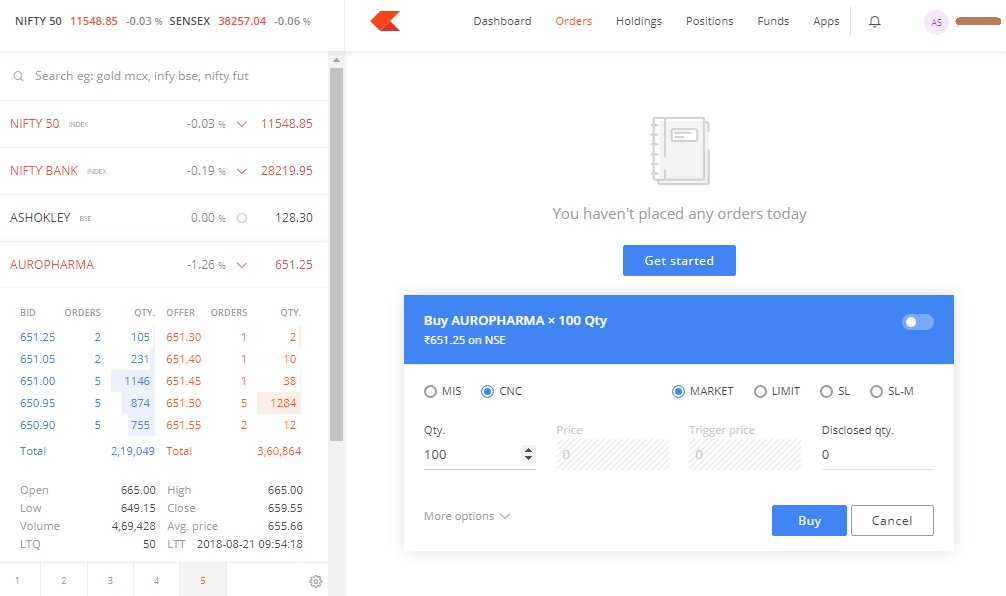Open the Holdings tab
The image size is (1006, 596).
point(639,21)
